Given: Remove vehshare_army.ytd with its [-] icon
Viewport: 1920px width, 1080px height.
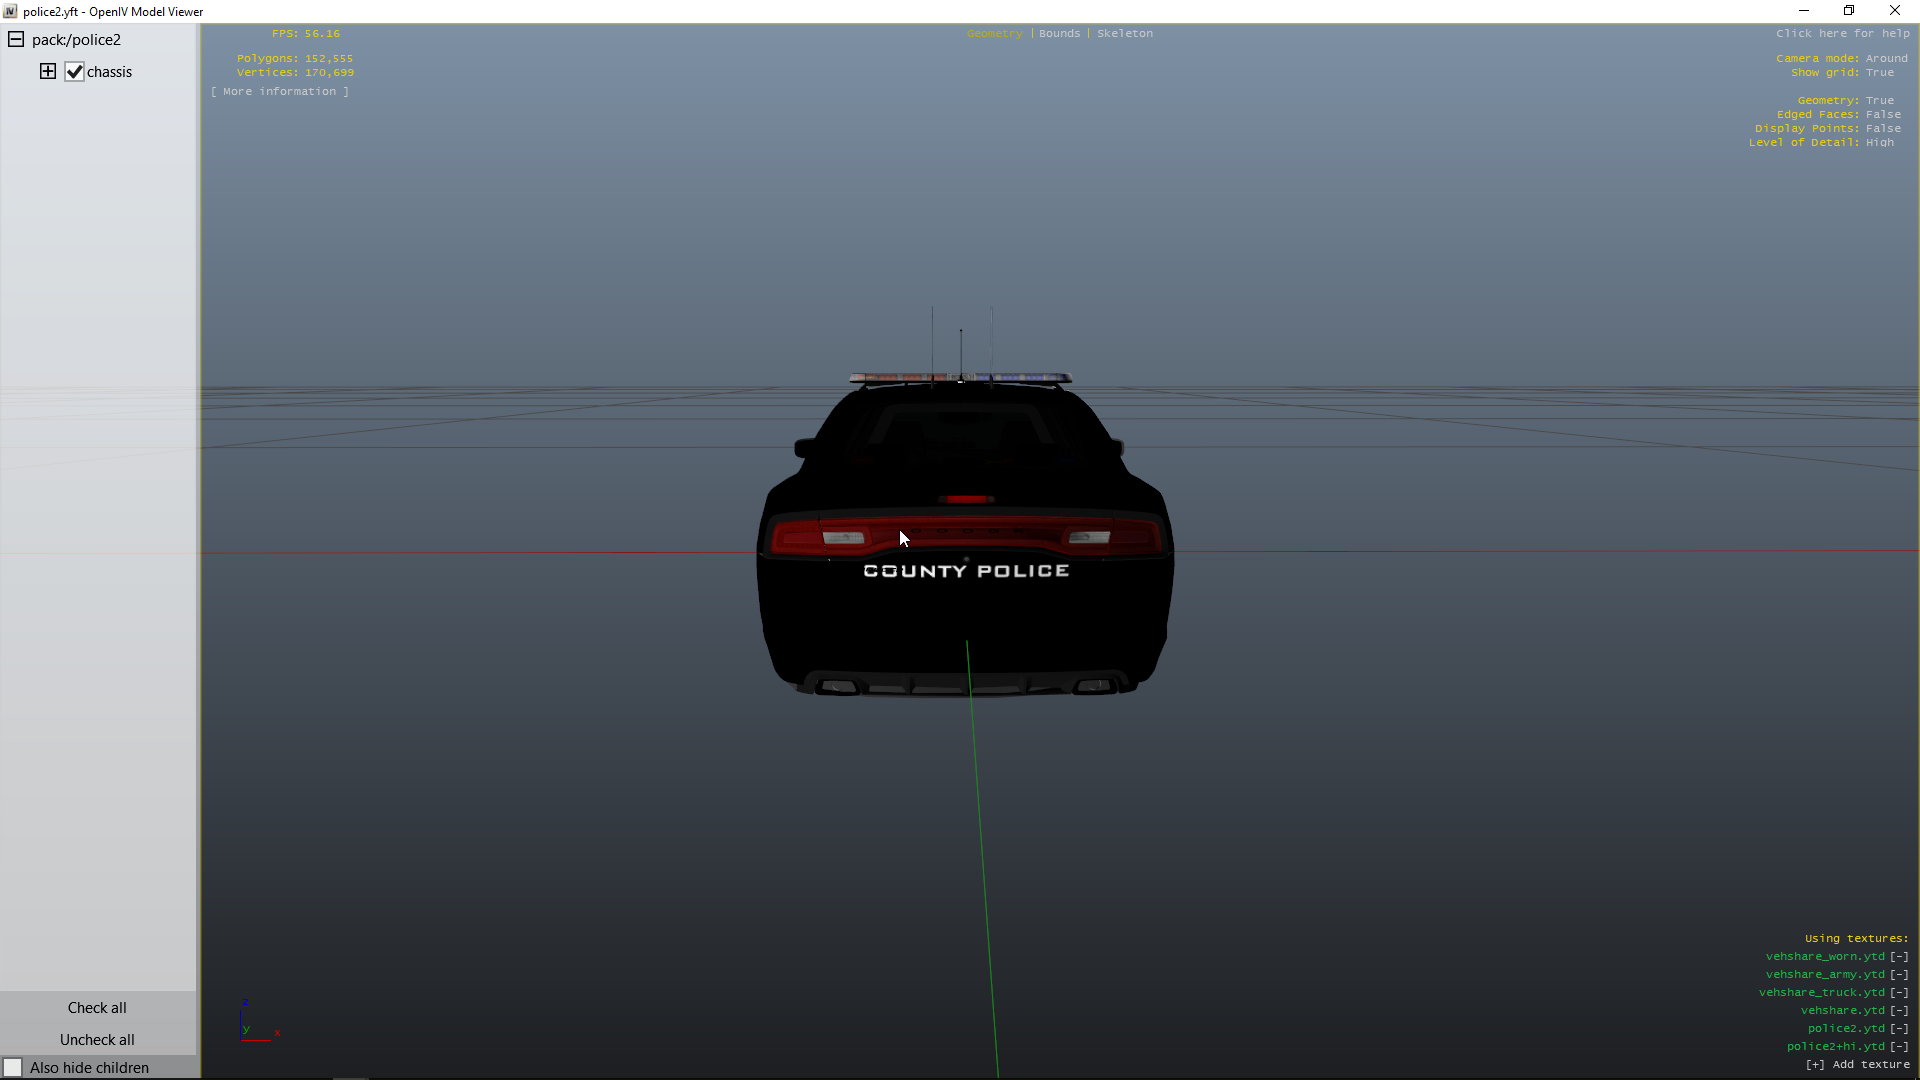Looking at the screenshot, I should coord(1899,975).
